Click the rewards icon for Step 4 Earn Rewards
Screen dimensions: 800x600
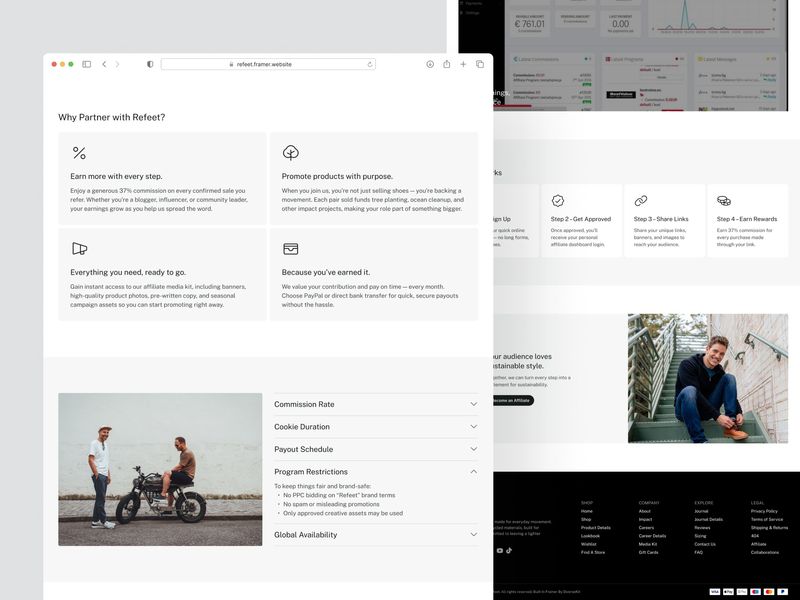click(724, 198)
